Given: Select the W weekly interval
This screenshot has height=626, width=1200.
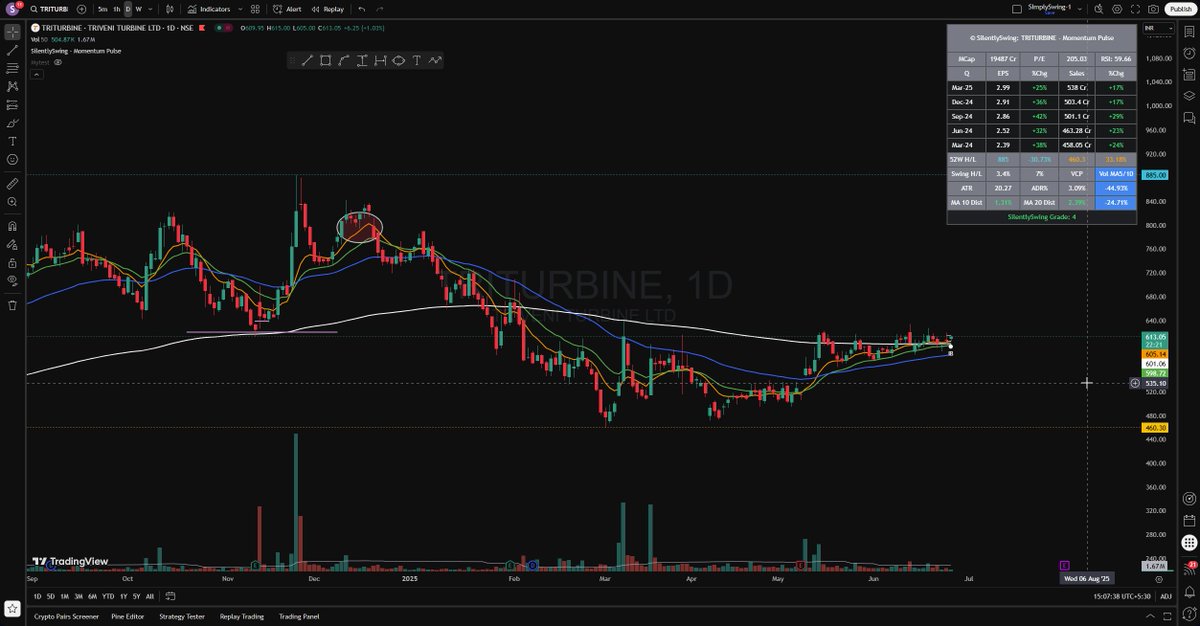Looking at the screenshot, I should tap(138, 9).
